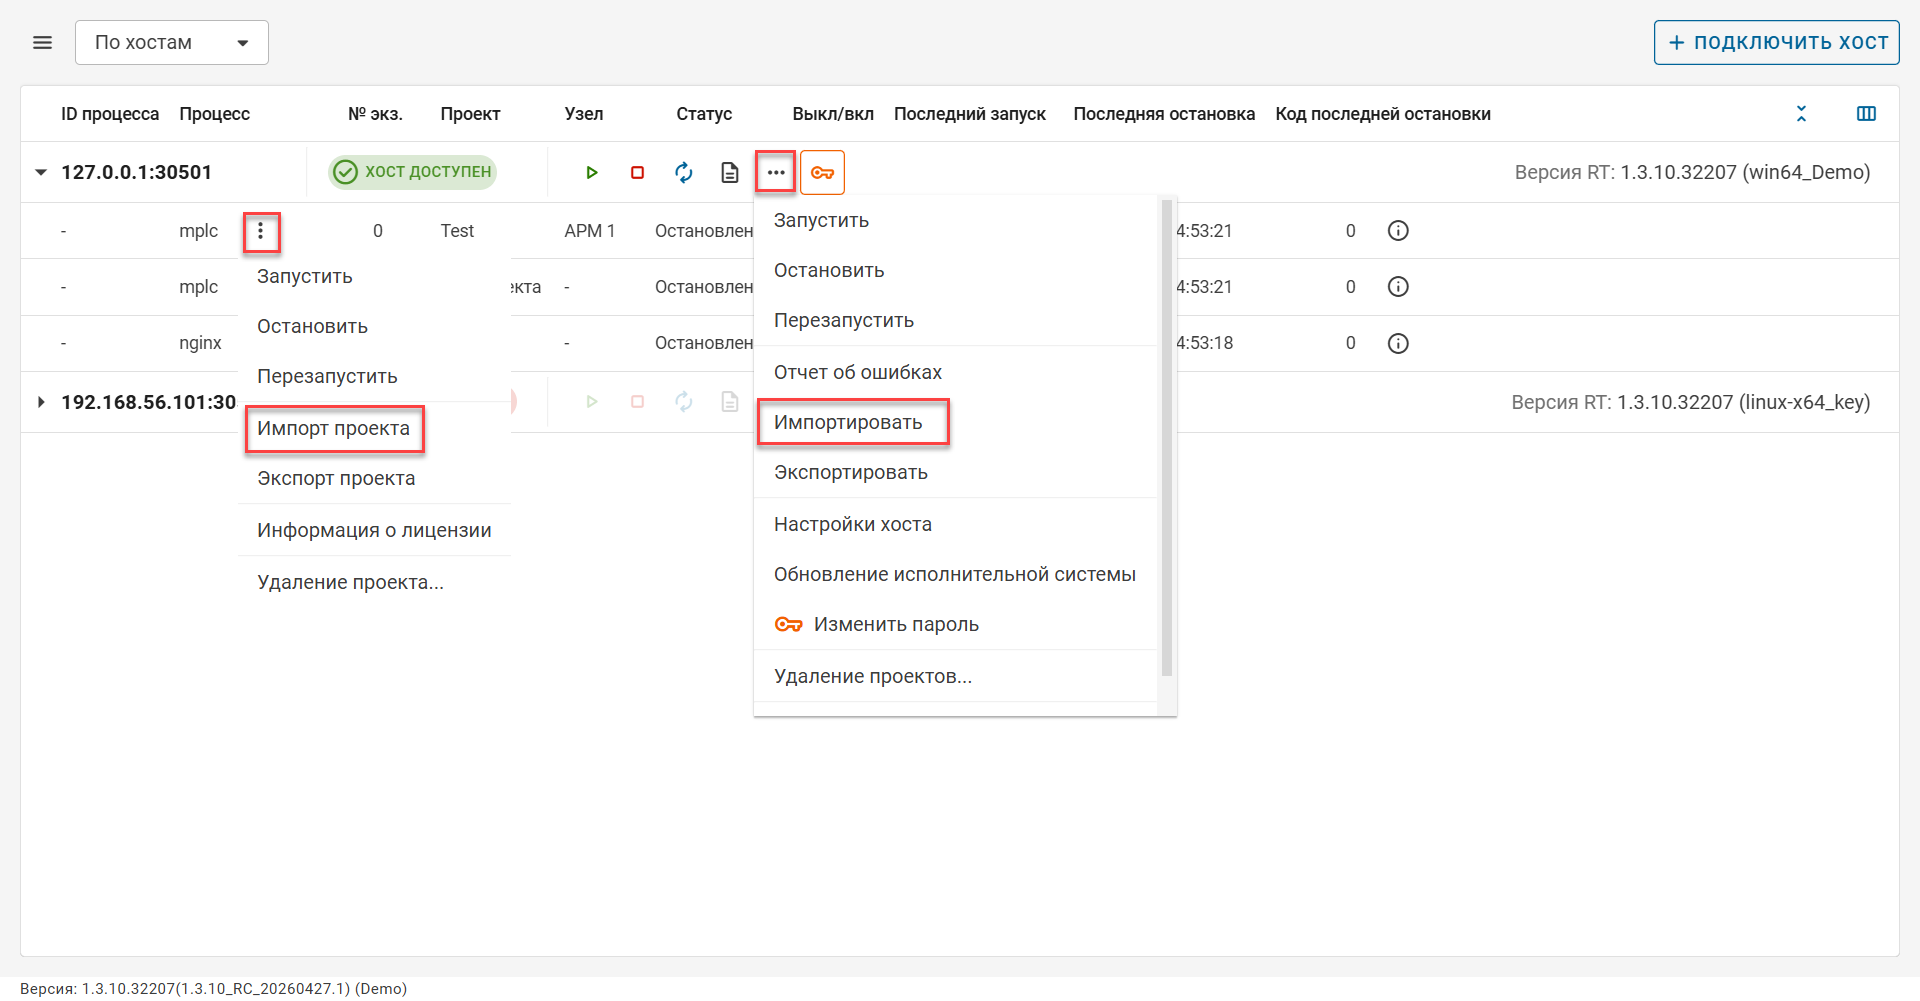Click the 'Хост доступен' status badge
Image resolution: width=1920 pixels, height=1001 pixels.
coord(413,172)
